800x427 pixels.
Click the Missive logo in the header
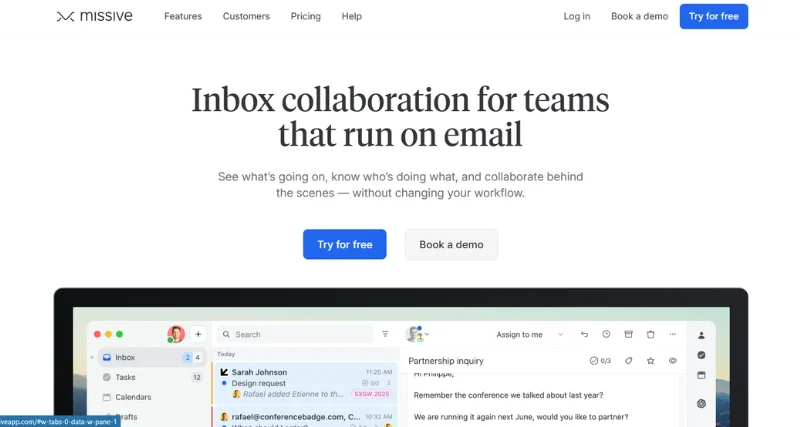pyautogui.click(x=93, y=16)
